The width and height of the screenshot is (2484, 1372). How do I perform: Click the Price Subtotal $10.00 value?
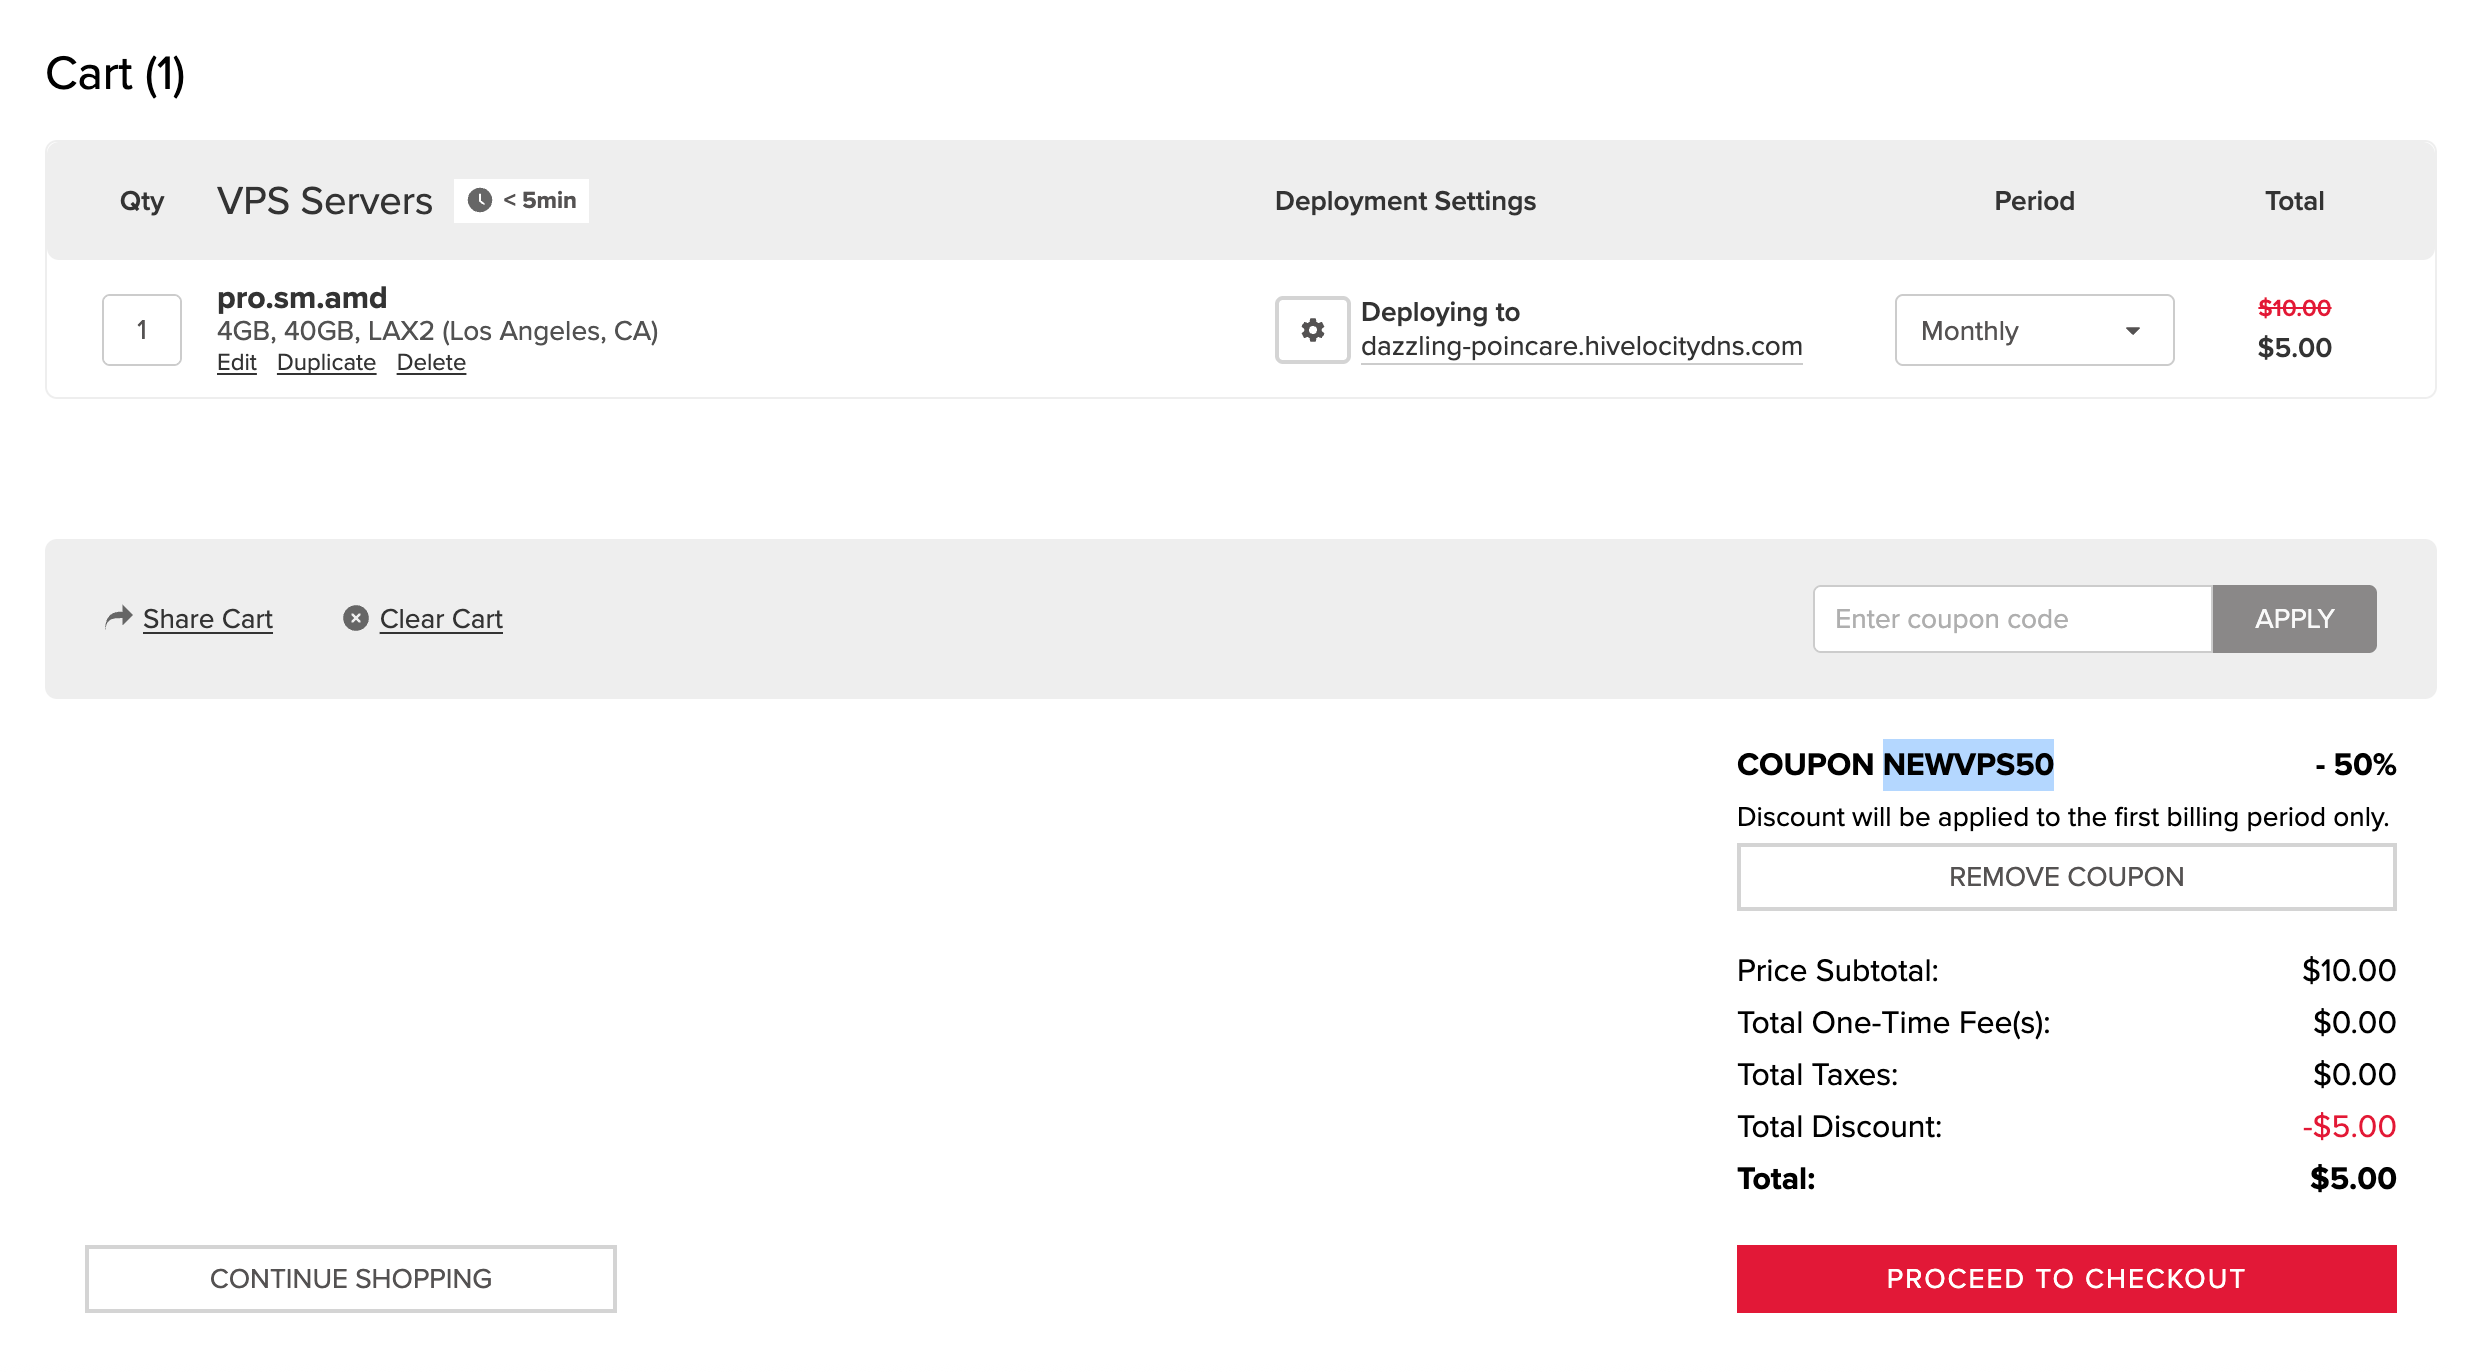2349,971
